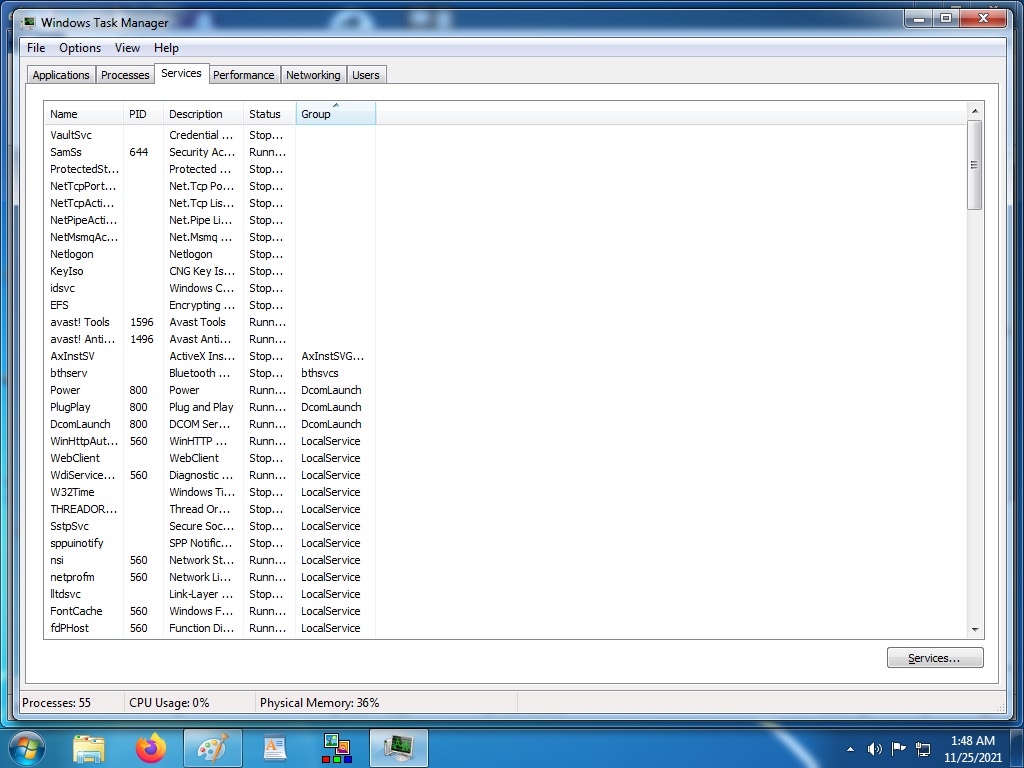Show hidden tray icons arrow
The image size is (1024, 768).
(850, 749)
